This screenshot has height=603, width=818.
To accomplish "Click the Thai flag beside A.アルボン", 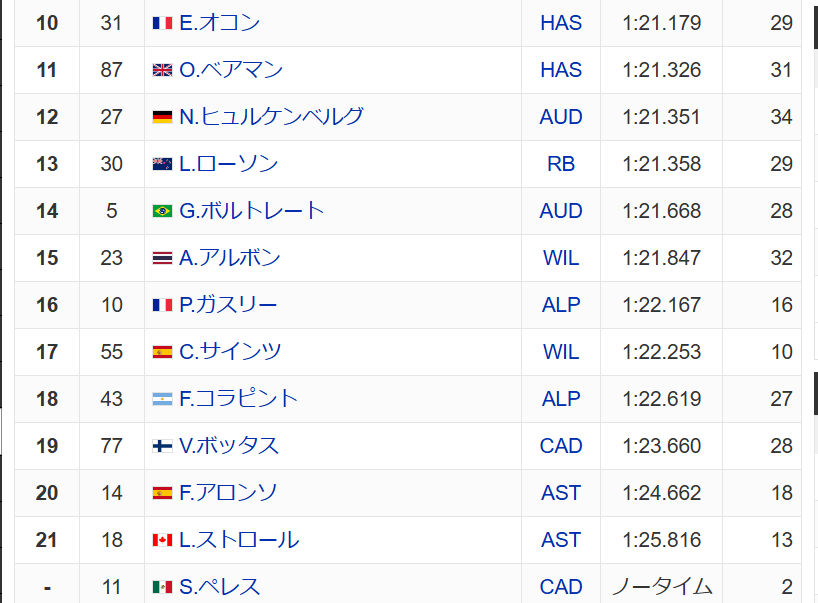I will point(162,258).
